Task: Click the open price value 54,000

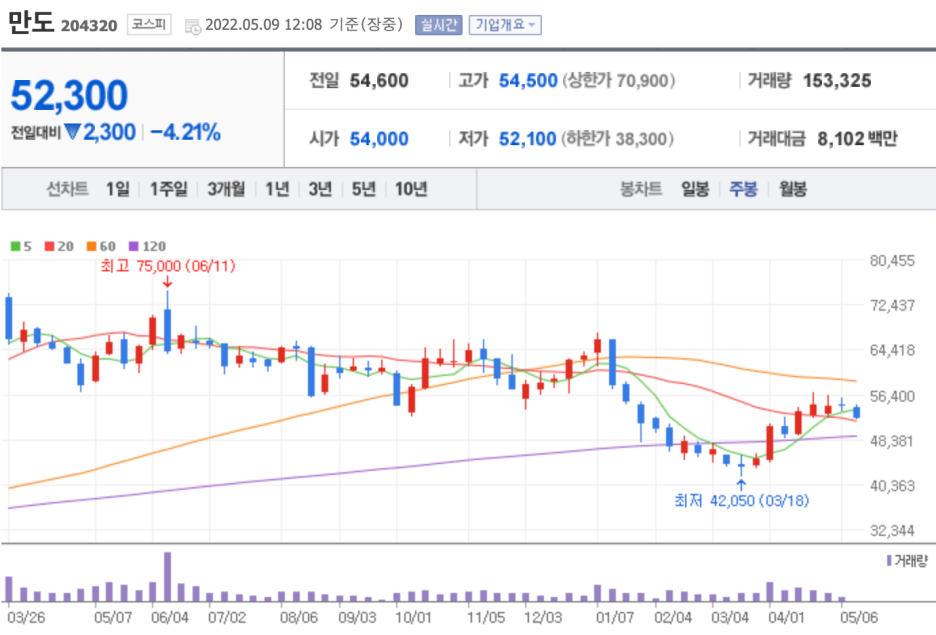Action: (x=379, y=139)
